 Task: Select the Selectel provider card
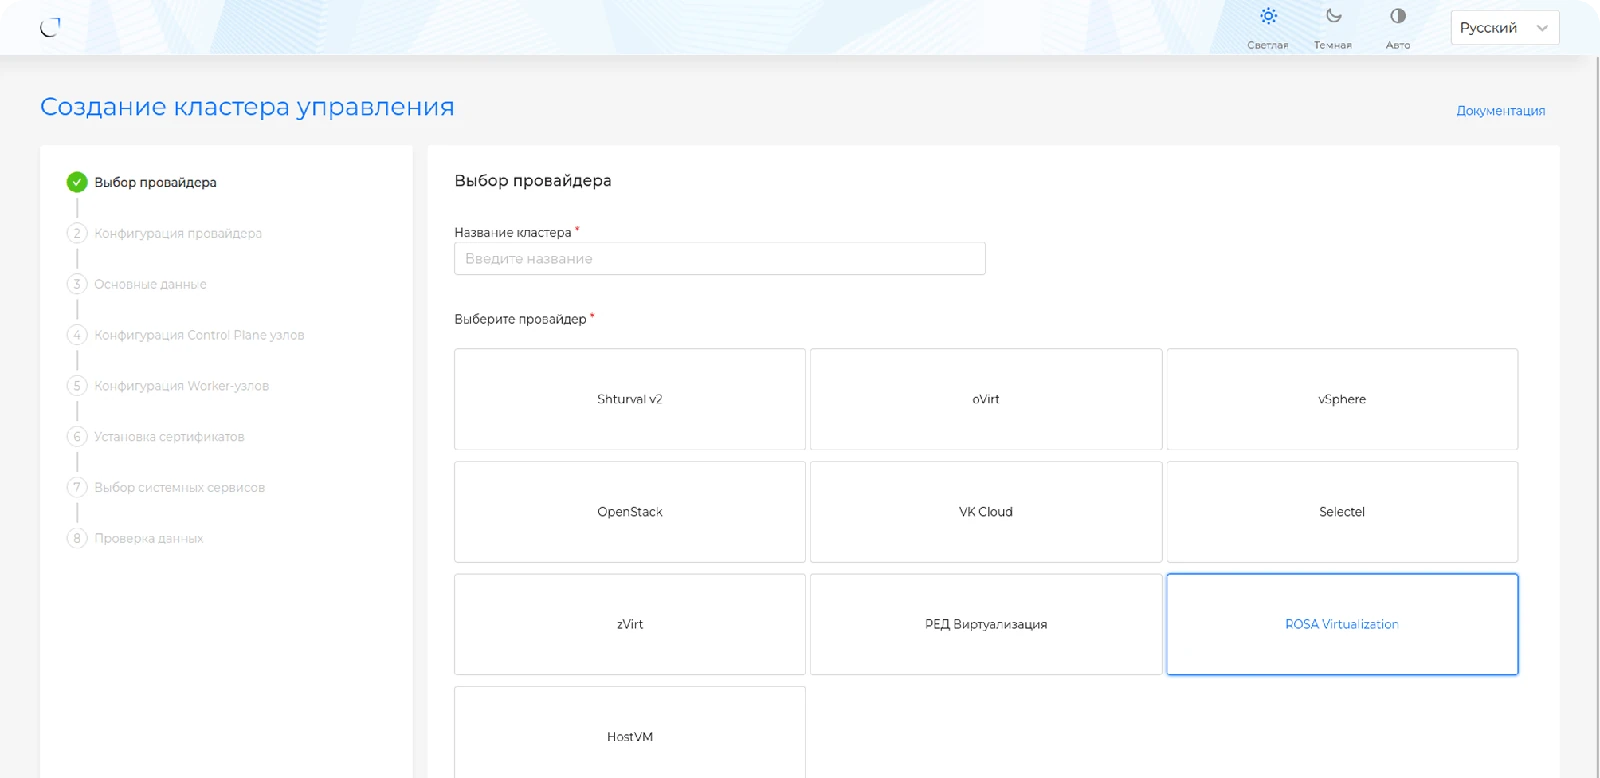[x=1342, y=512]
